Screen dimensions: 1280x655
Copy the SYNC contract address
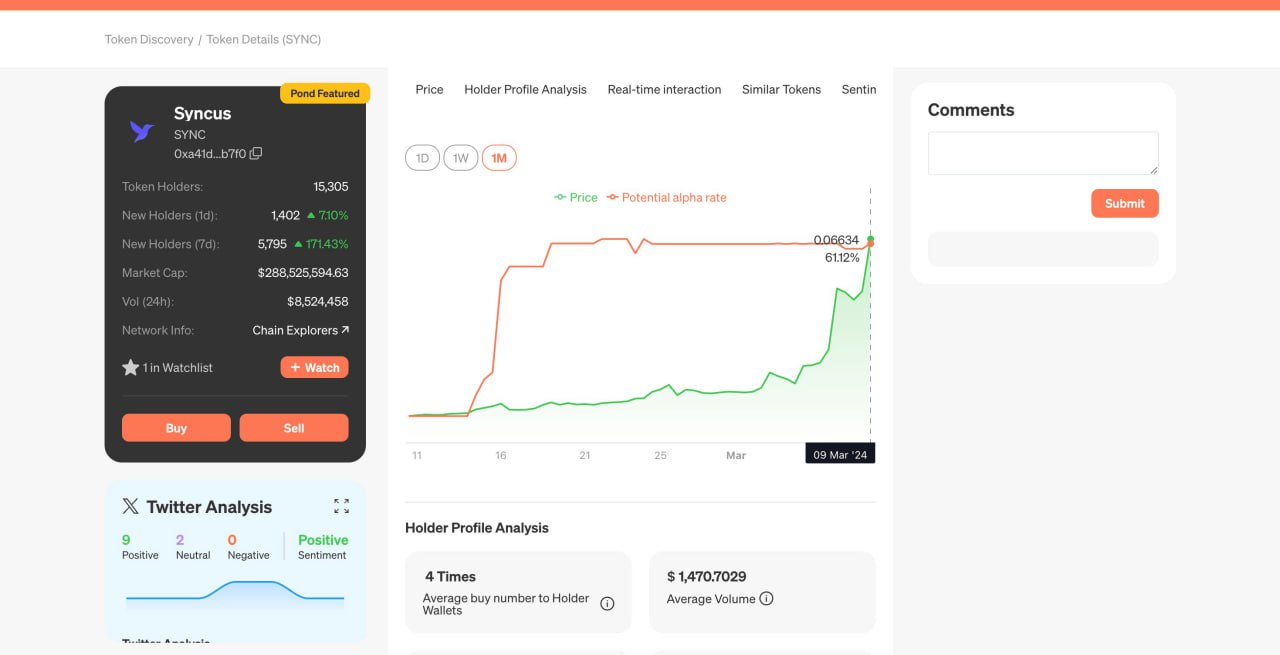(256, 153)
